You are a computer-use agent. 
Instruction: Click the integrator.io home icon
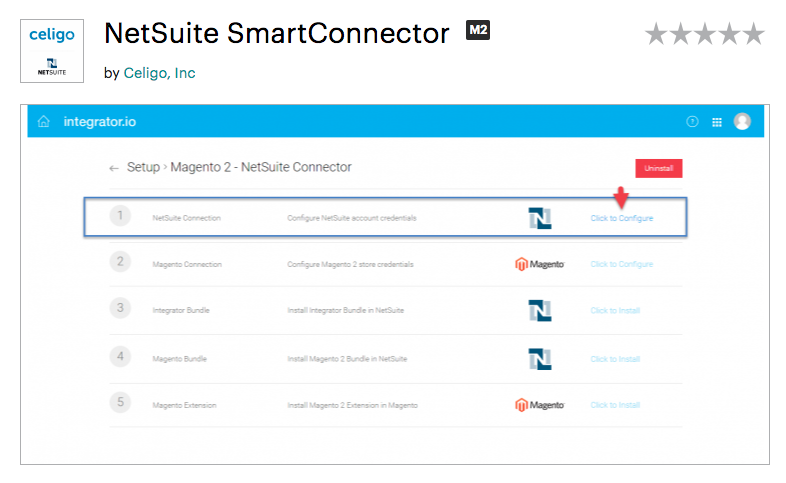pyautogui.click(x=44, y=121)
